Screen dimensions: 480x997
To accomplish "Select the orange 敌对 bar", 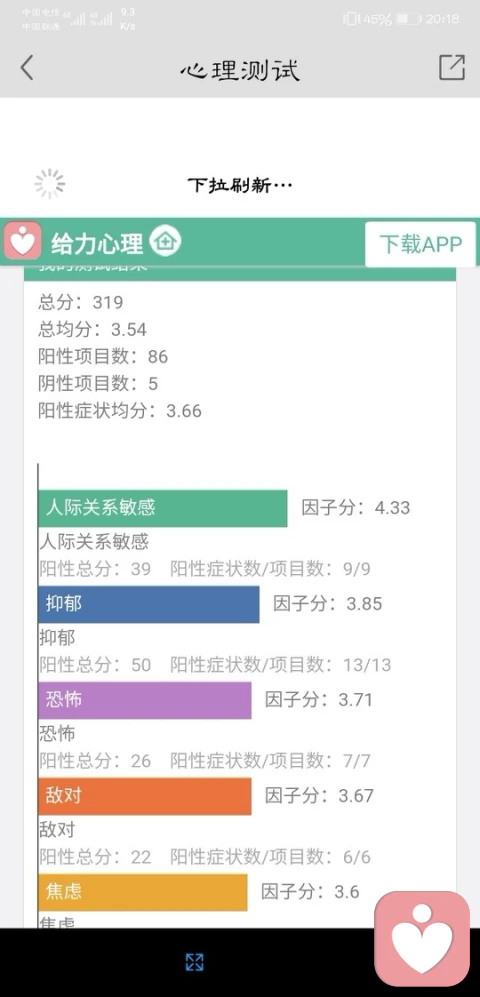I will pyautogui.click(x=145, y=796).
